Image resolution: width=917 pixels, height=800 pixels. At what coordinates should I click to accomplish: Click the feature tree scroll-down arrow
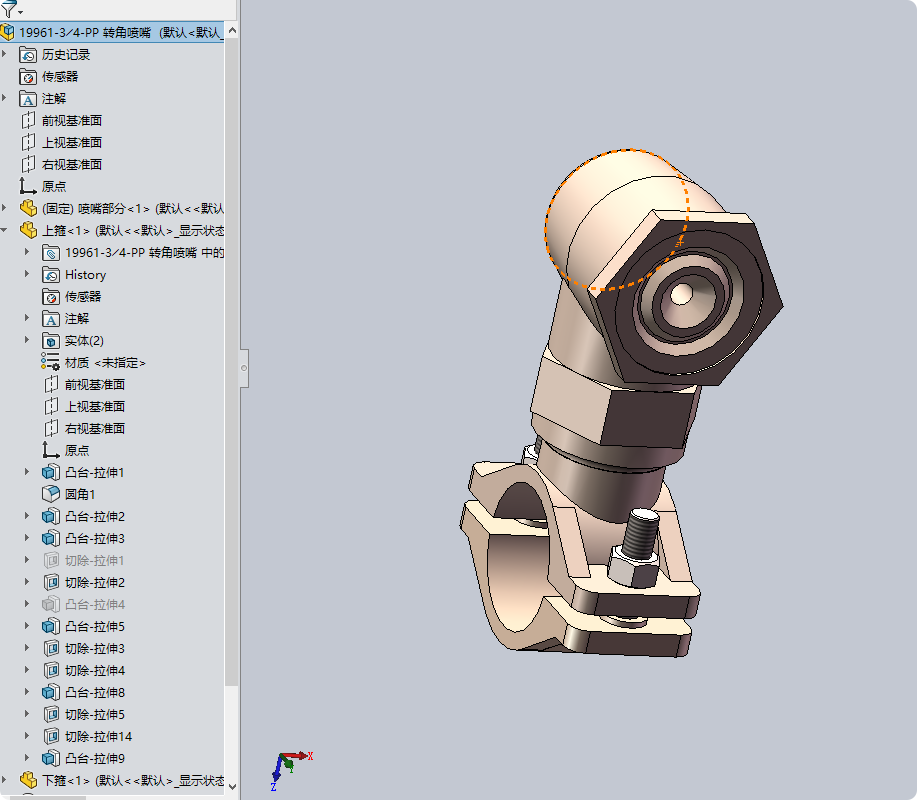[232, 787]
